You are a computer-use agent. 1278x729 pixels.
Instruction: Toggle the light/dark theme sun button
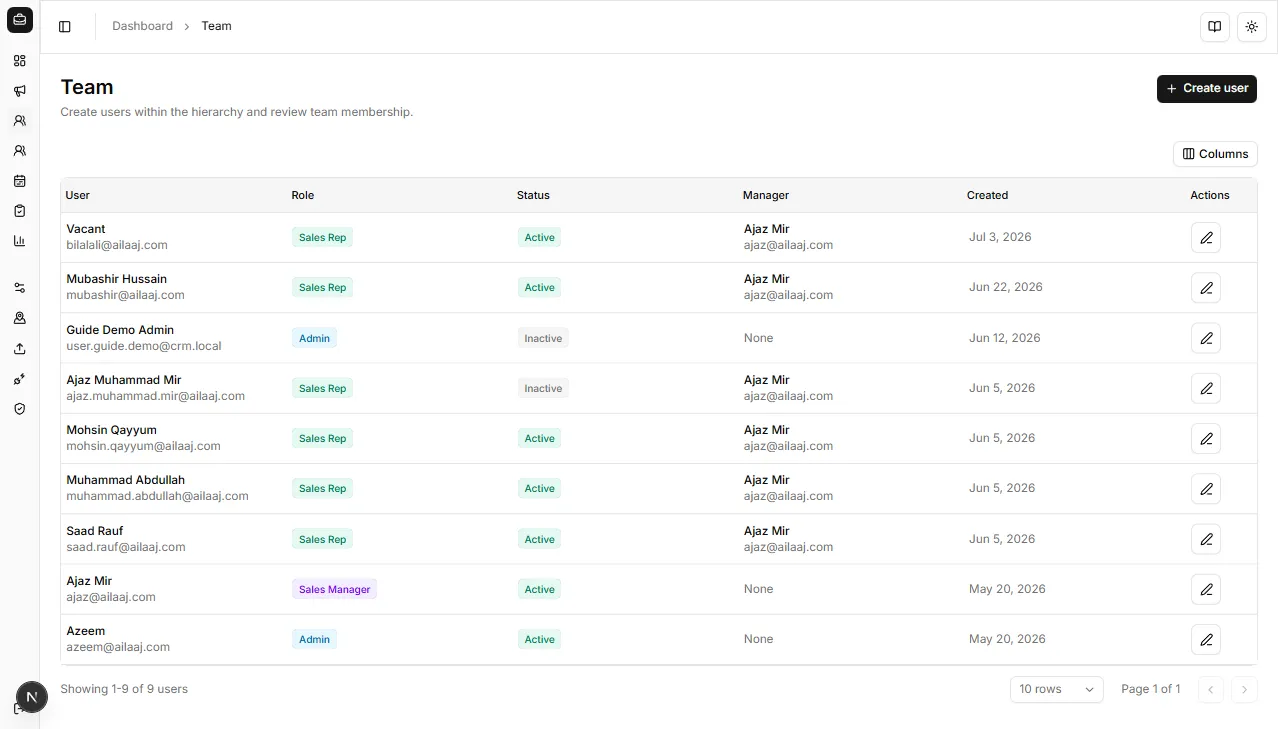point(1252,27)
